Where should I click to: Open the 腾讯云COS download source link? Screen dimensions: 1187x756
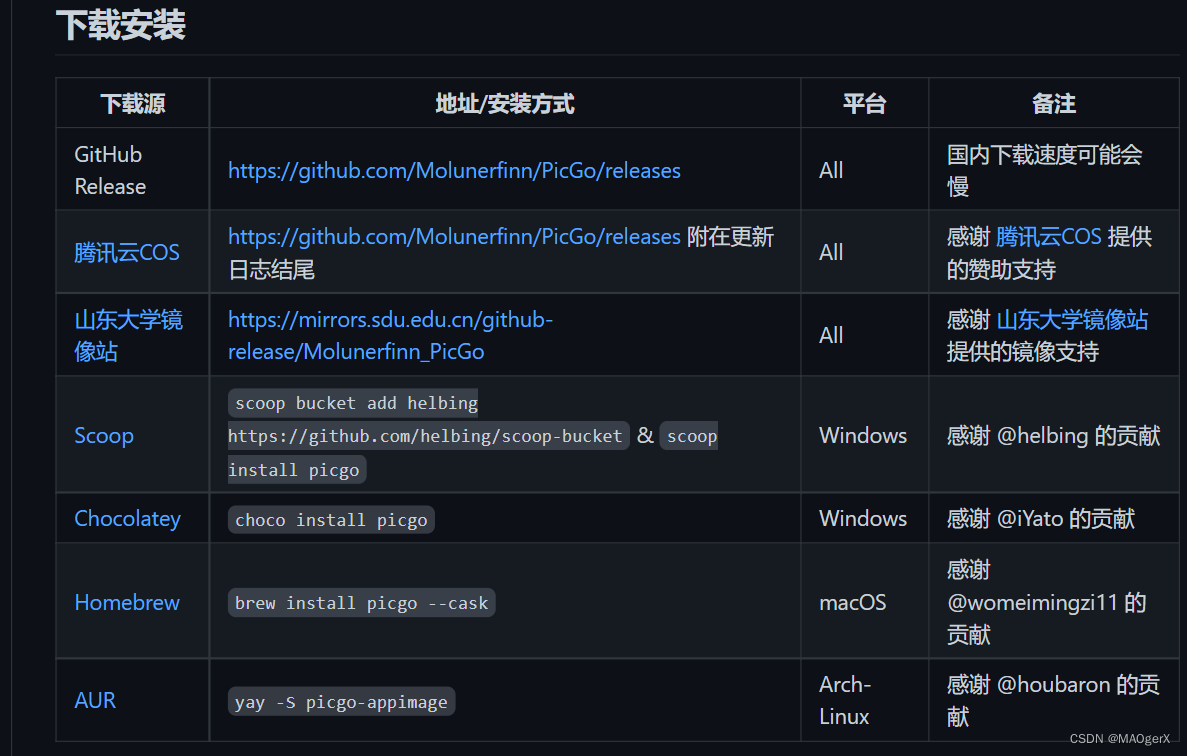tap(126, 252)
